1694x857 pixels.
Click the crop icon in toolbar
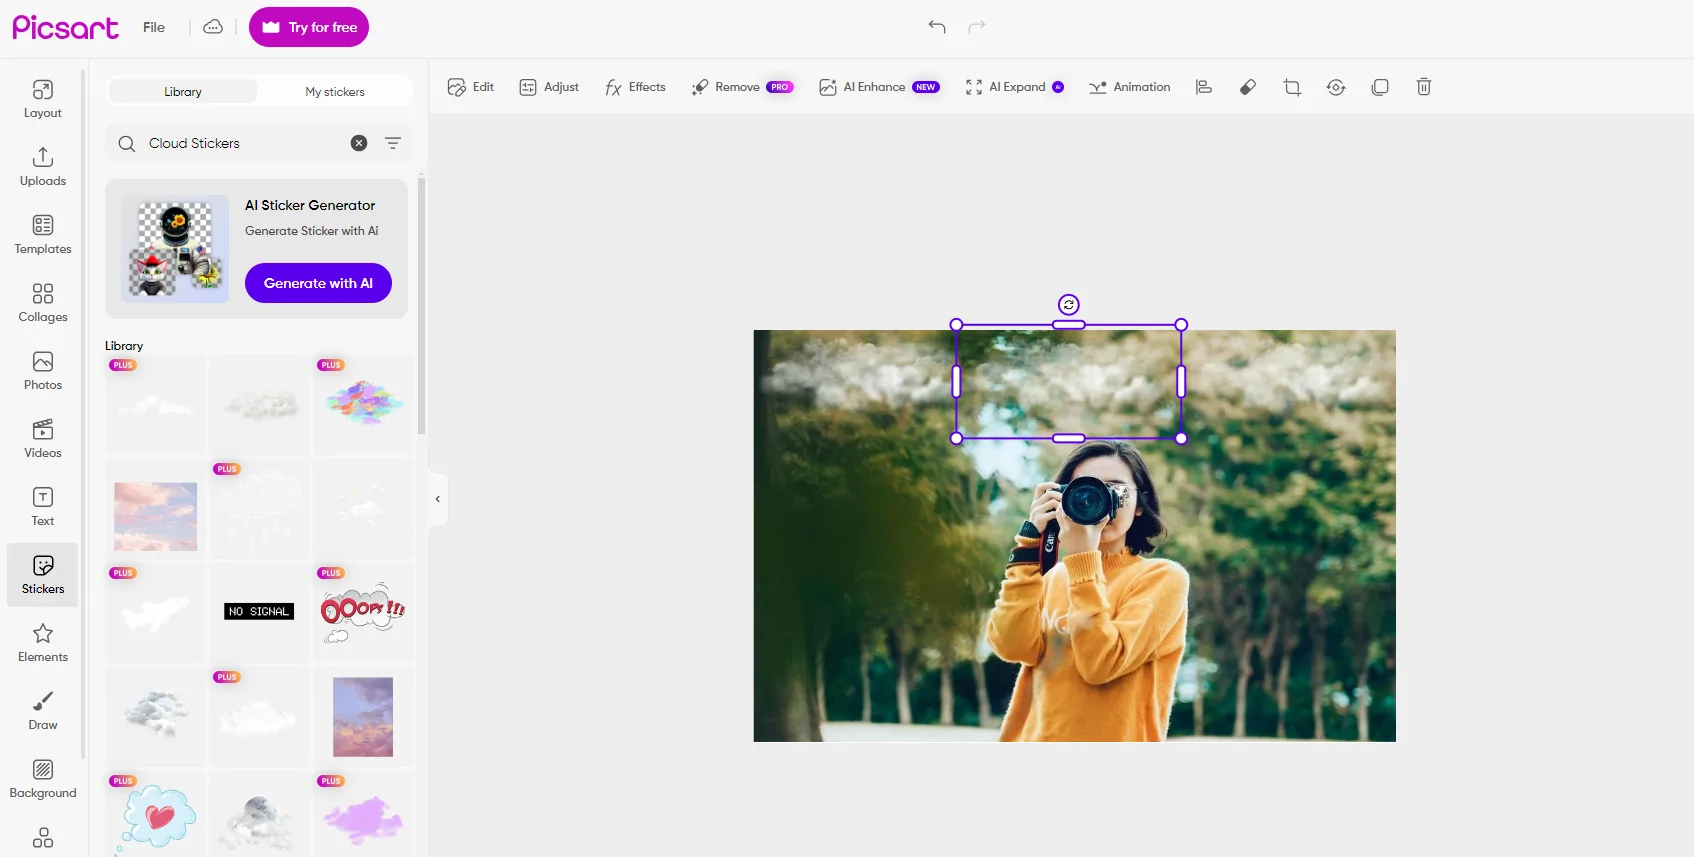point(1292,87)
